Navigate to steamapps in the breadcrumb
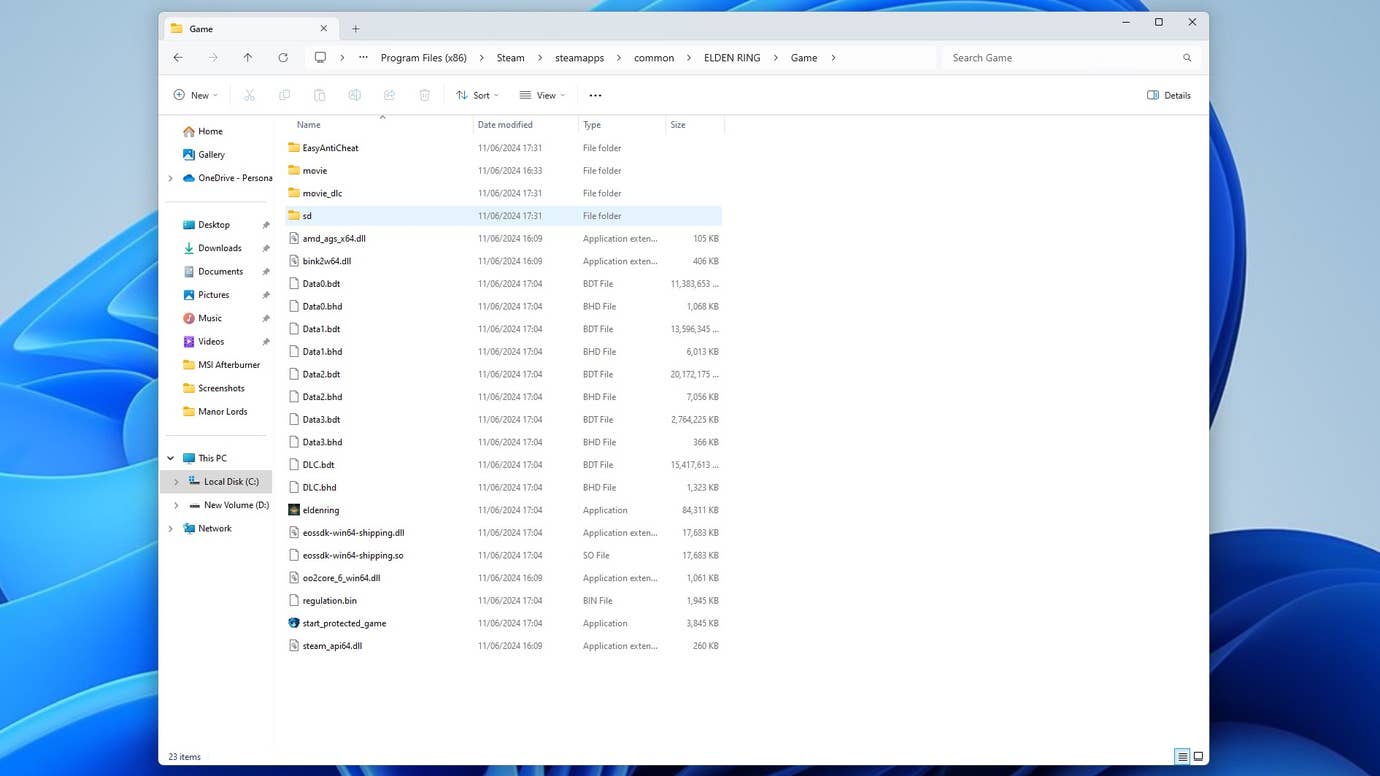Screen dimensions: 1380x776 [579, 58]
